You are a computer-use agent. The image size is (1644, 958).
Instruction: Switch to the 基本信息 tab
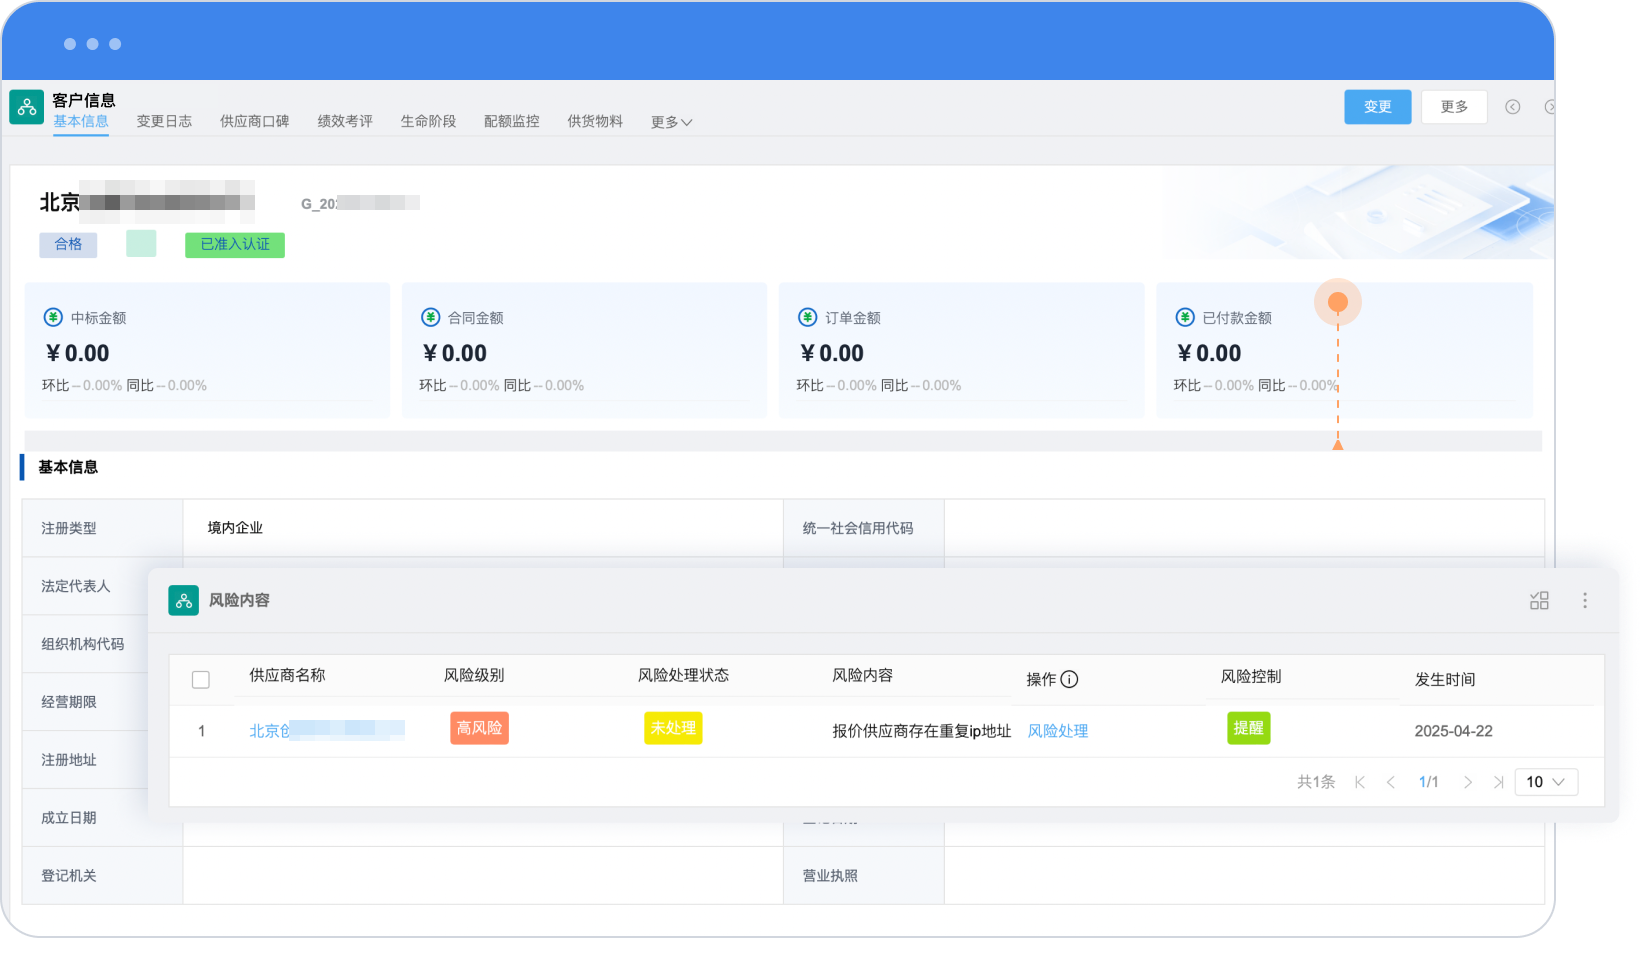point(81,121)
